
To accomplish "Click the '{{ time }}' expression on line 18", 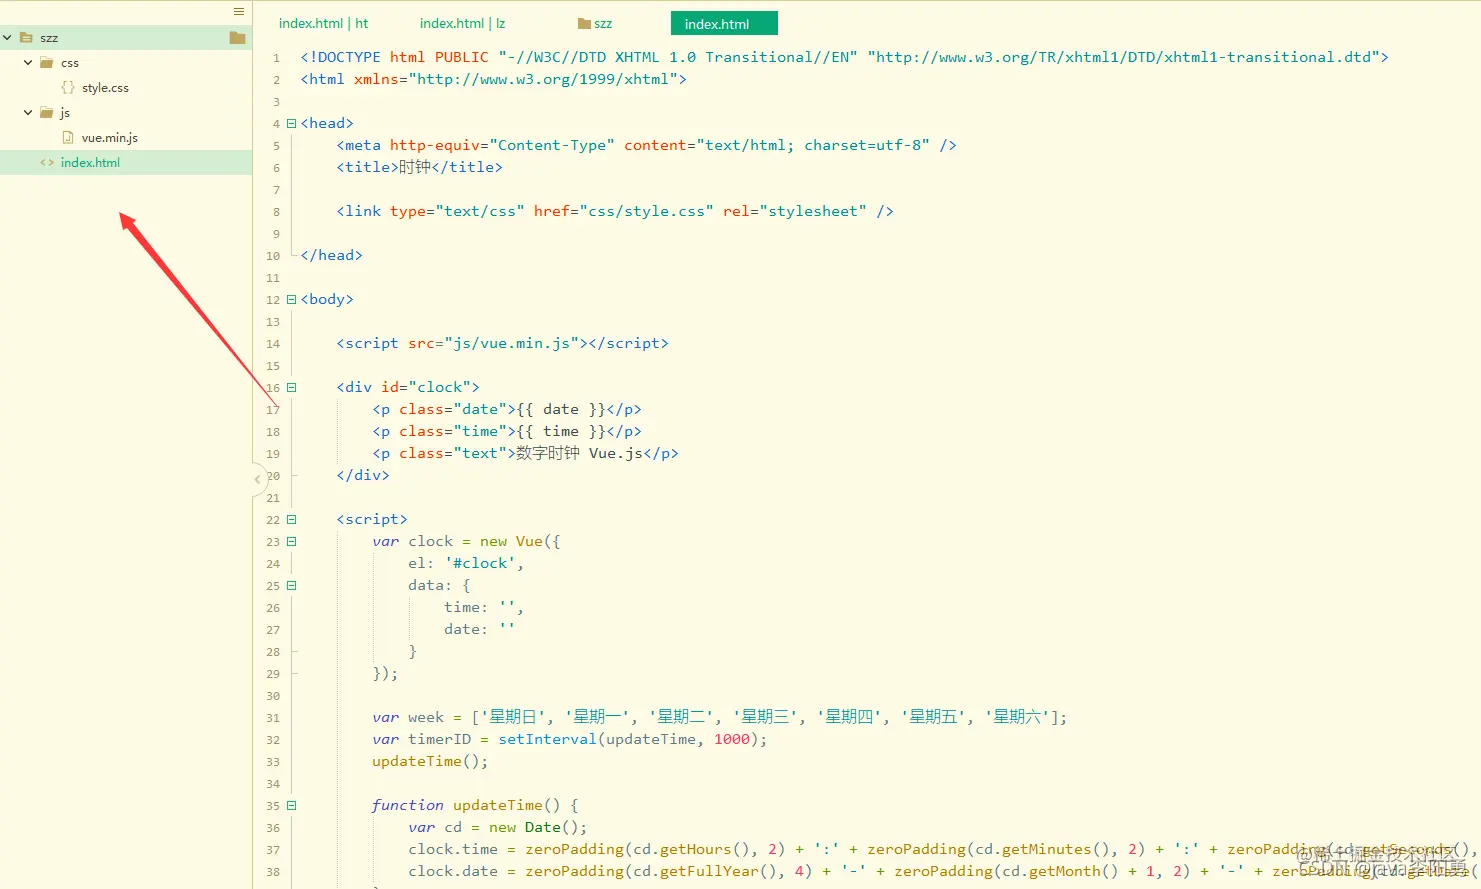I will 561,431.
